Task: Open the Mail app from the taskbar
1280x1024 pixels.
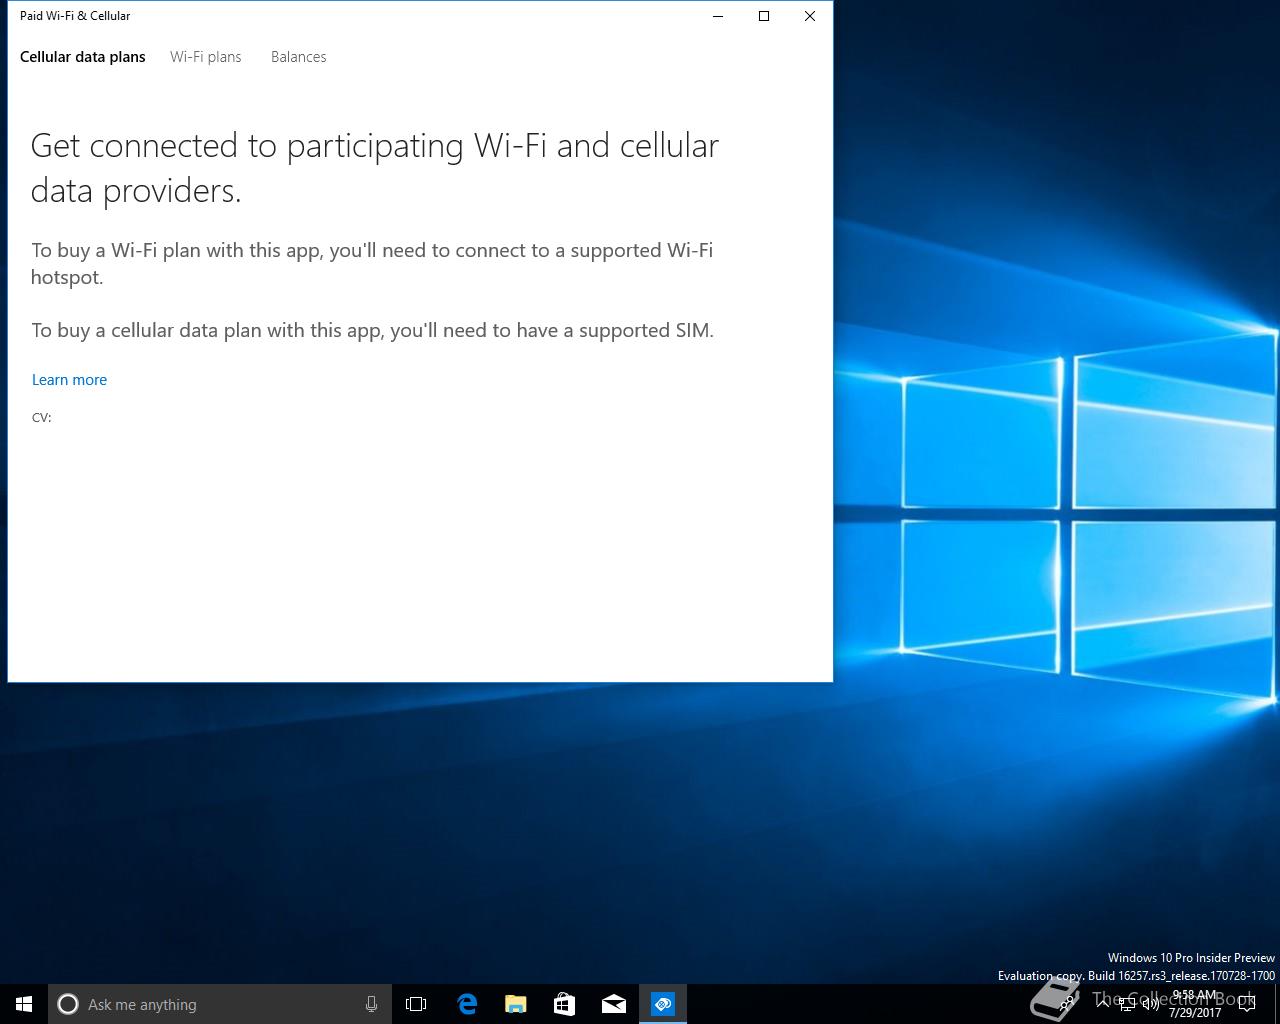Action: point(613,1004)
